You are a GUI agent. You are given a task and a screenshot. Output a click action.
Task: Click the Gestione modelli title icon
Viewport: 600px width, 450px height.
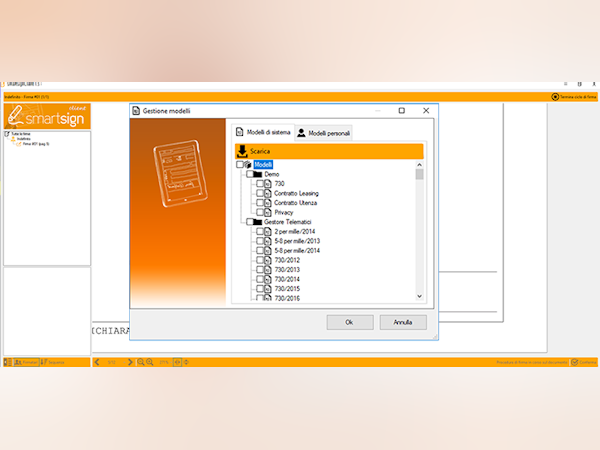(x=136, y=111)
